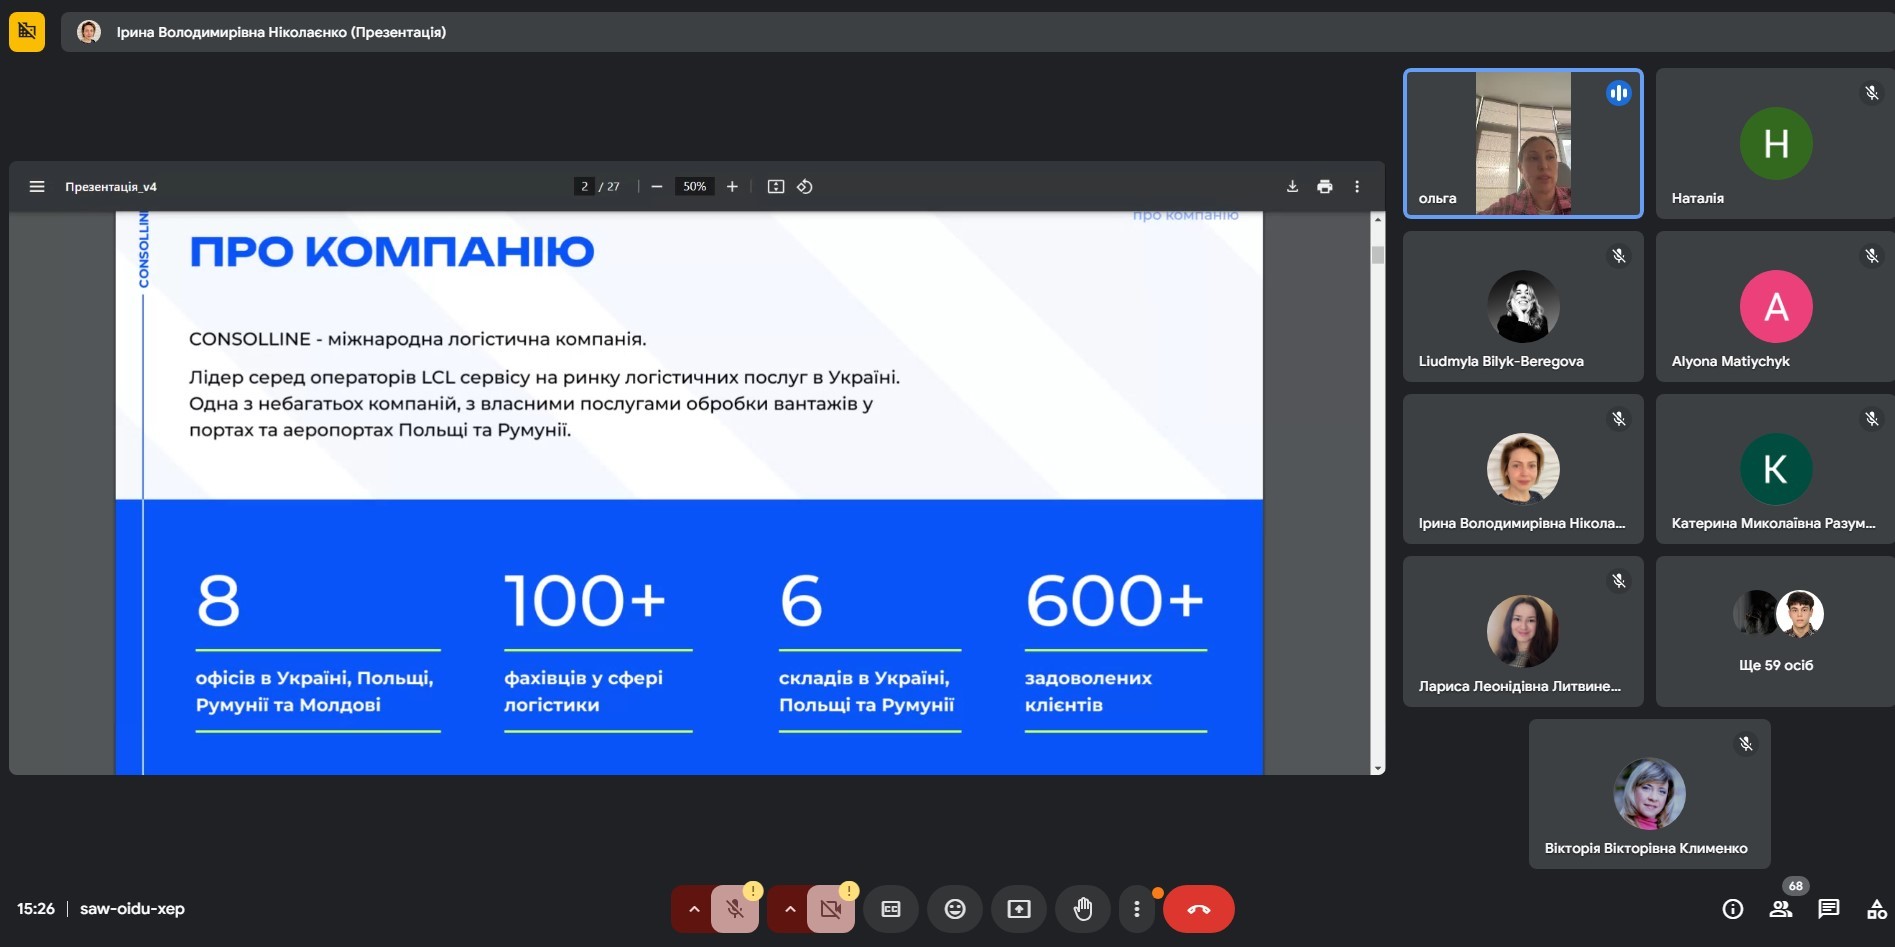The height and width of the screenshot is (947, 1895).
Task: Toggle microphone on or off
Action: click(735, 909)
